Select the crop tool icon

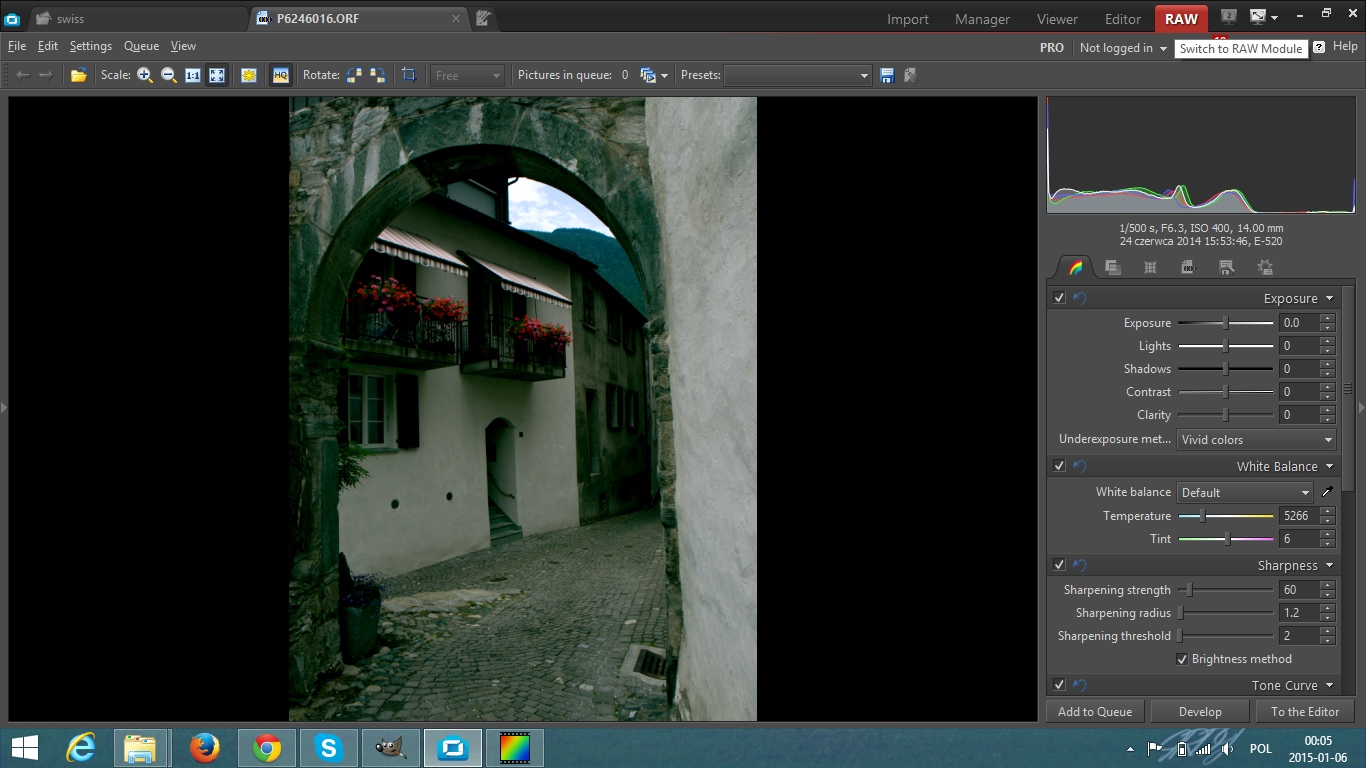pyautogui.click(x=409, y=75)
